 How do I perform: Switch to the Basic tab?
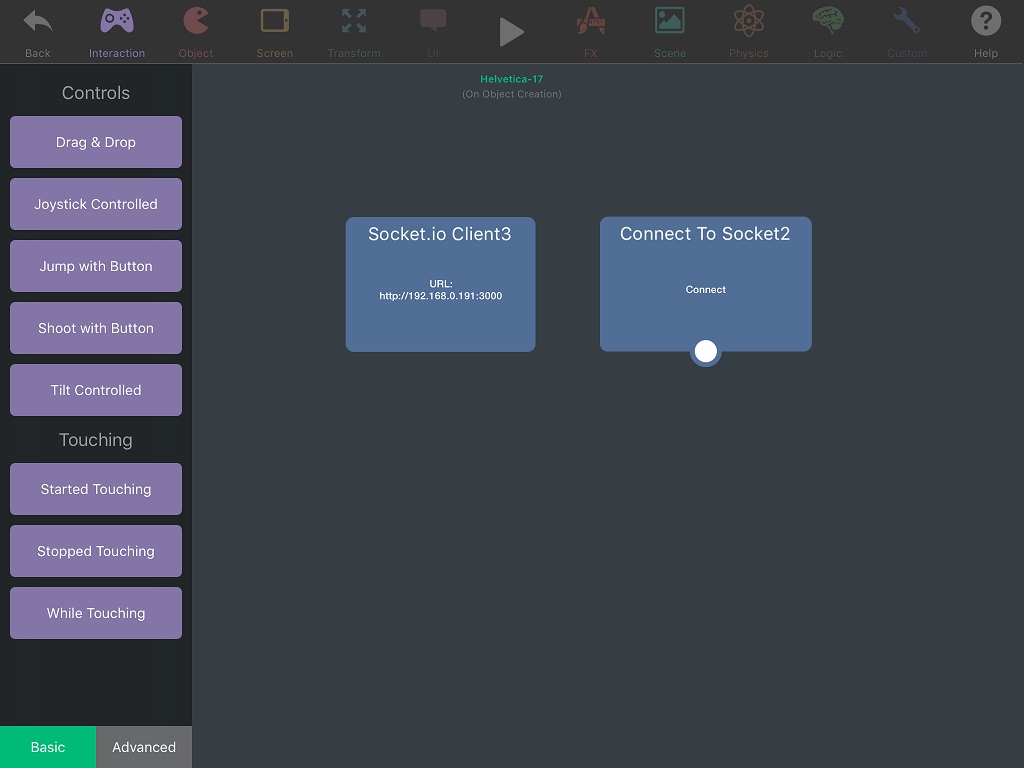tap(48, 747)
